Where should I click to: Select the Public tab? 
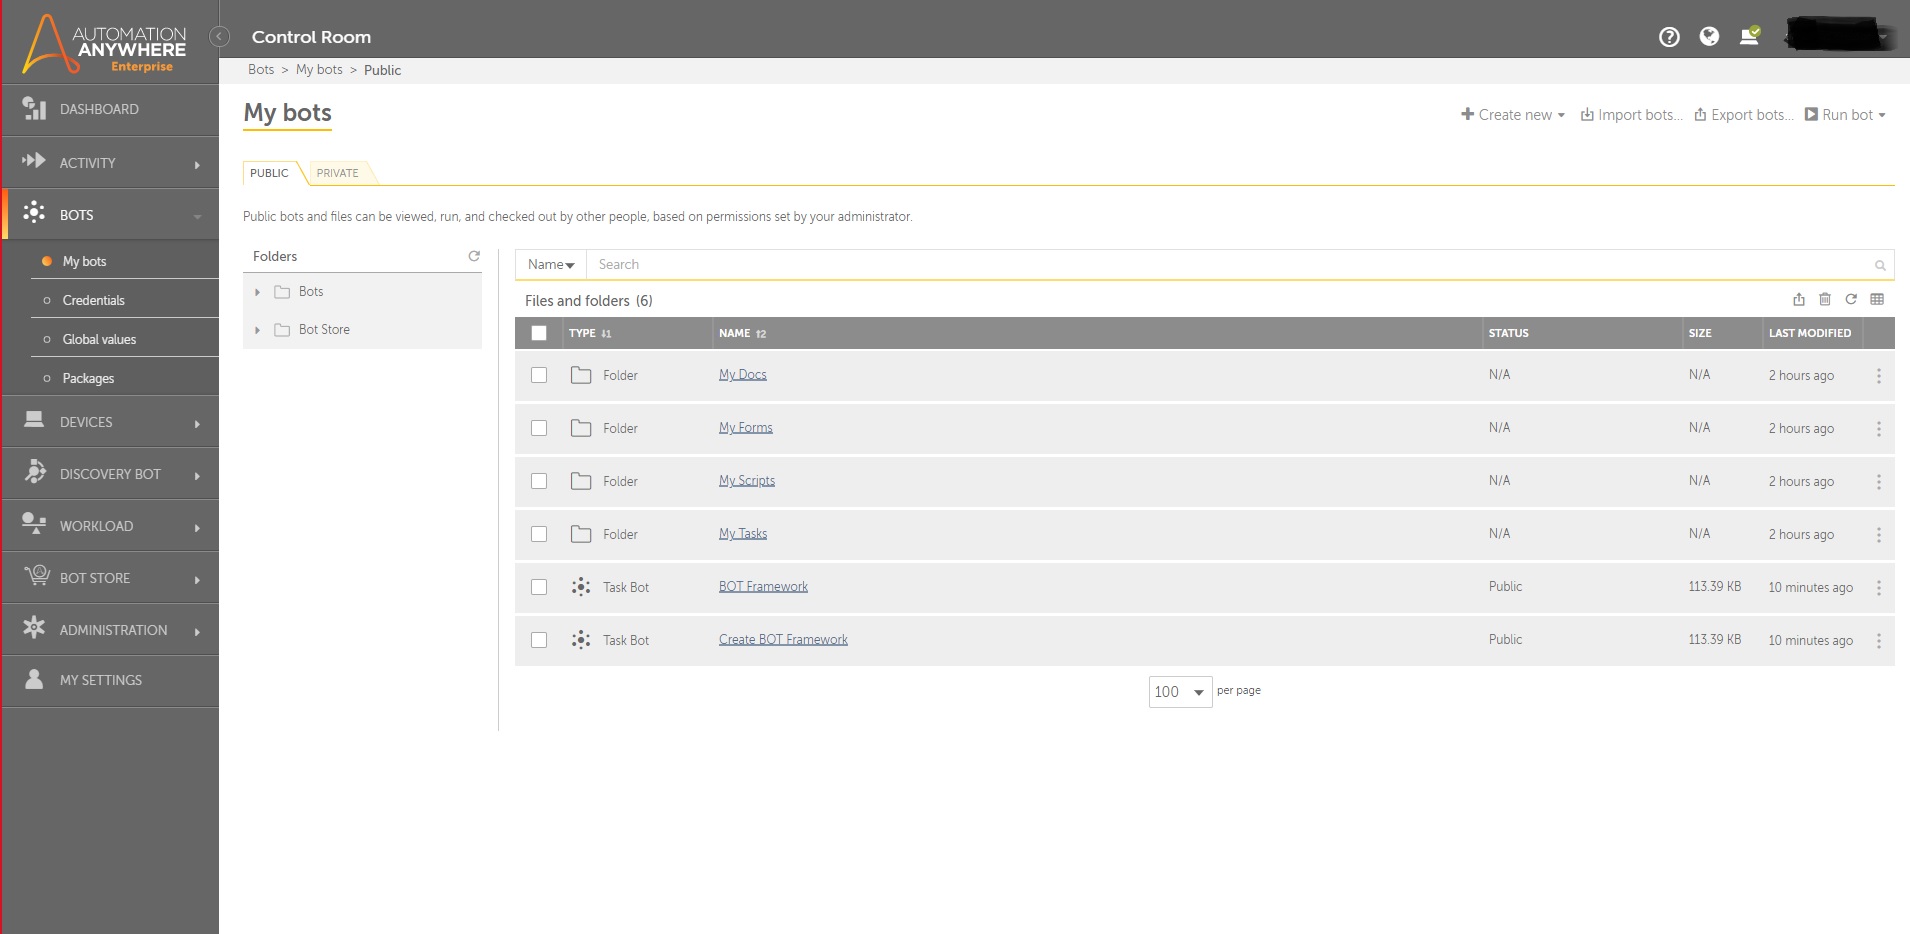point(269,173)
